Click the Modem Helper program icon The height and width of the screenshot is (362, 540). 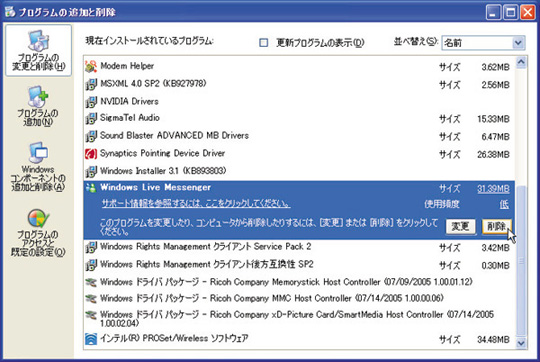point(91,66)
